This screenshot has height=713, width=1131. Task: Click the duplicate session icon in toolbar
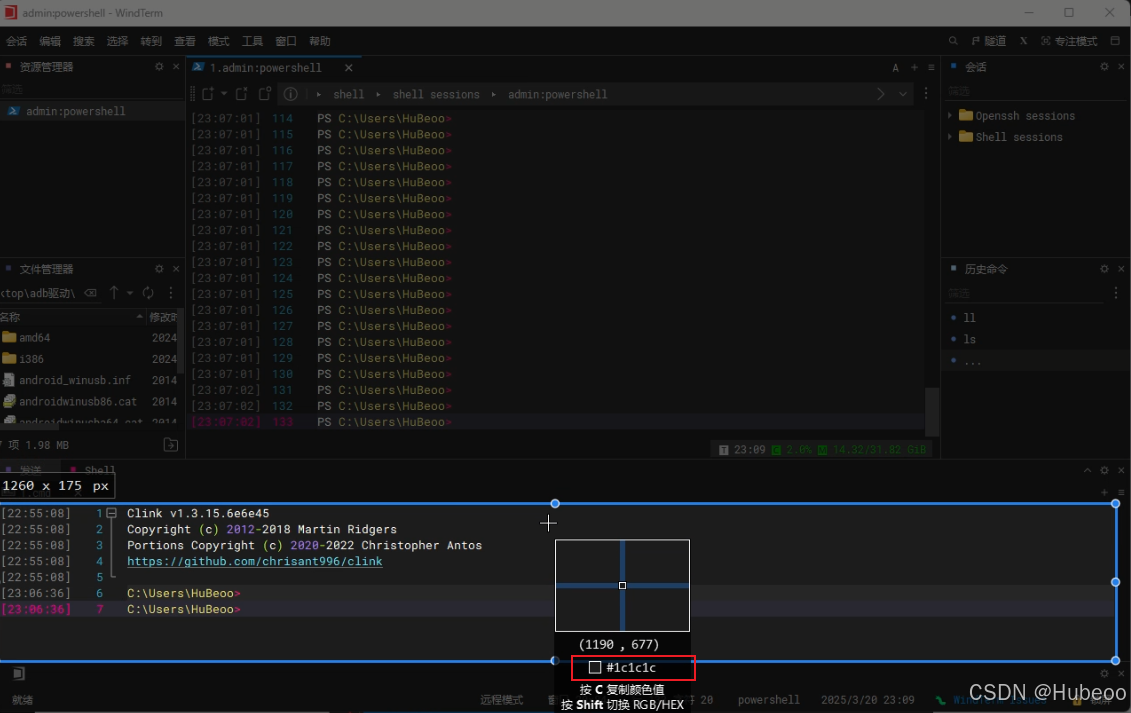[265, 94]
